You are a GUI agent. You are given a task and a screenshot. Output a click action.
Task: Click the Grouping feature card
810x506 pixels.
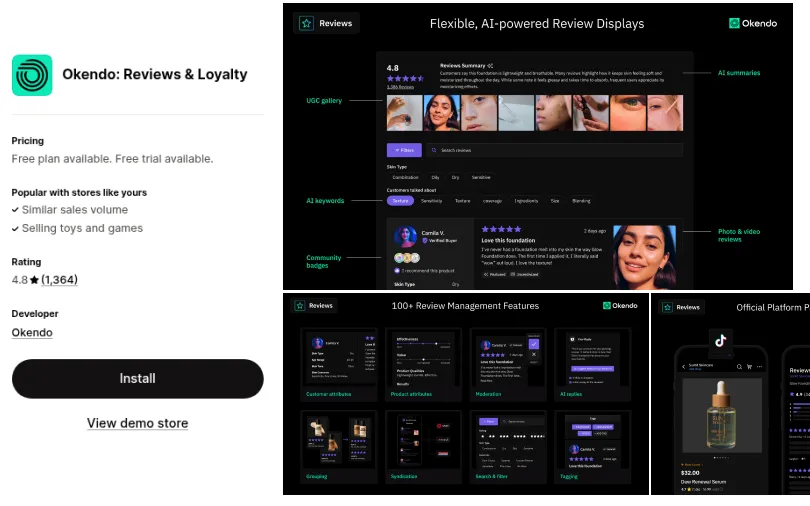338,447
